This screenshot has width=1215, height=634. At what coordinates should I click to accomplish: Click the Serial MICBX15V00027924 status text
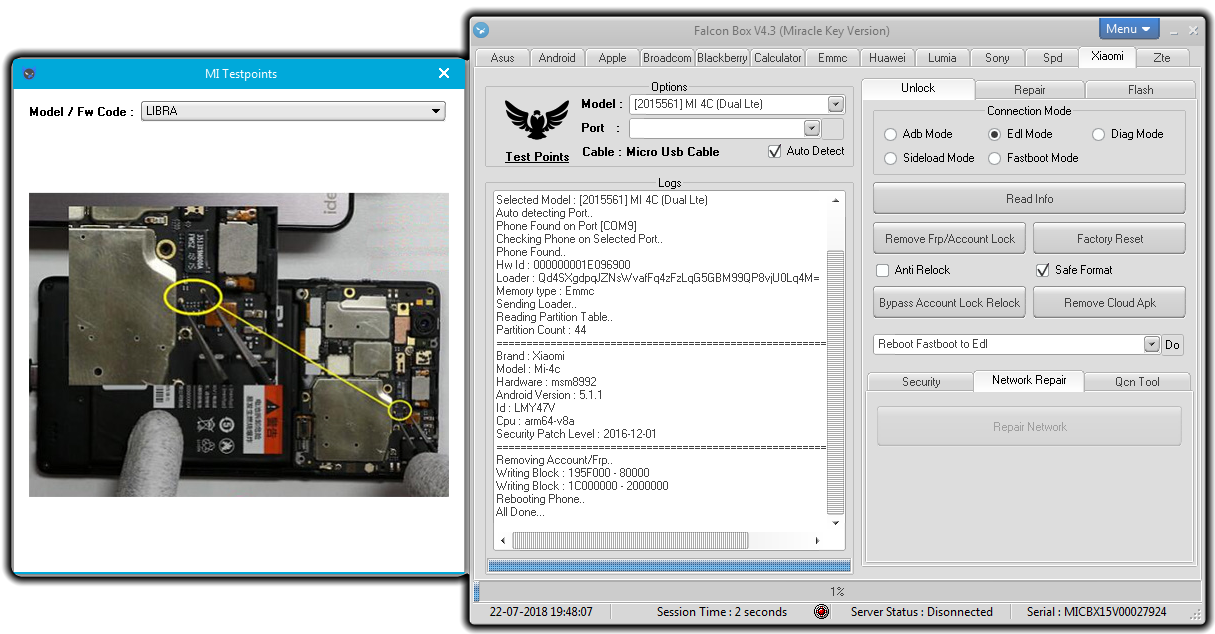pyautogui.click(x=1096, y=612)
